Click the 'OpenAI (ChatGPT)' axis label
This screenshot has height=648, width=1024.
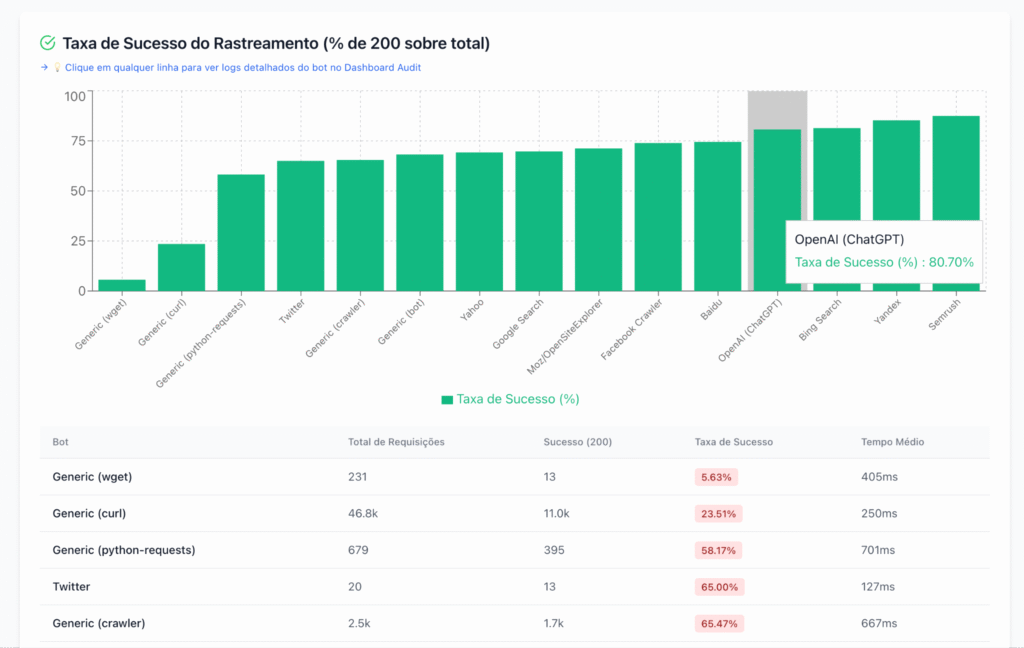(x=750, y=330)
